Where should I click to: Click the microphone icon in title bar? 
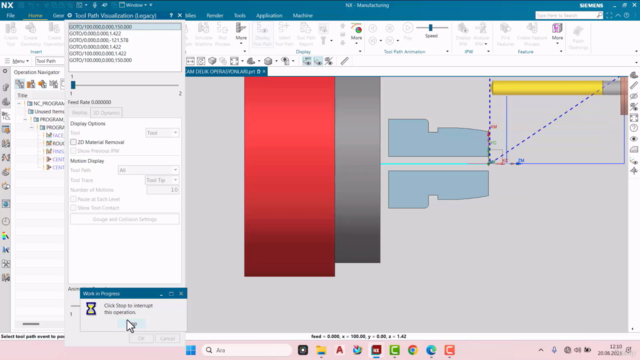pyautogui.click(x=95, y=5)
